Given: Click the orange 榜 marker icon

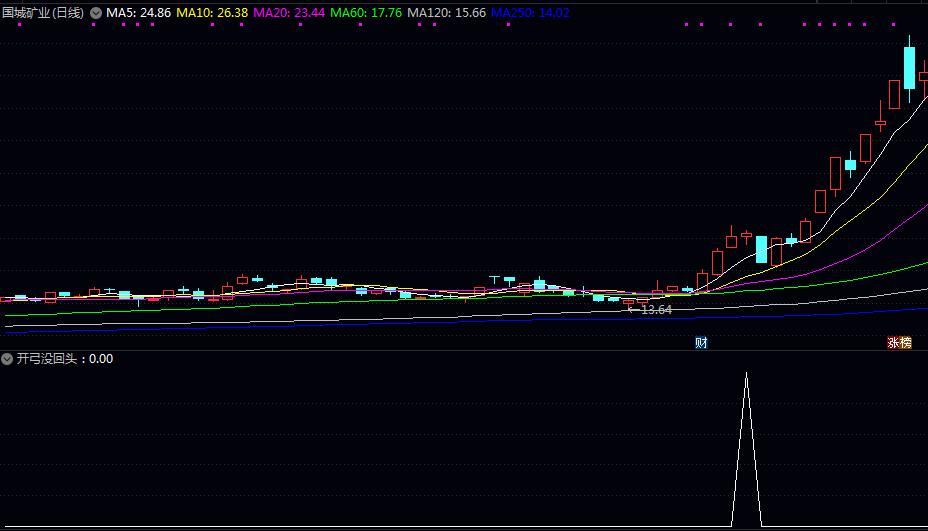Looking at the screenshot, I should pyautogui.click(x=905, y=343).
